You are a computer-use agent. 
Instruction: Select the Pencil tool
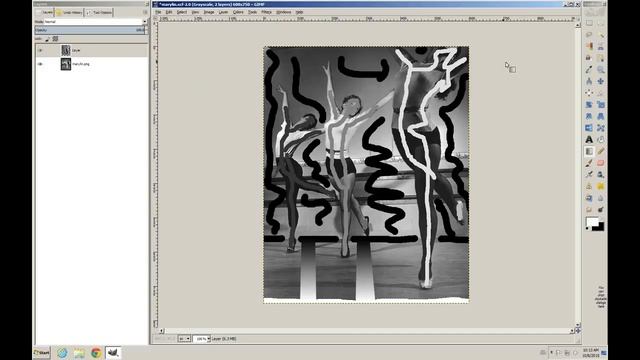point(600,151)
